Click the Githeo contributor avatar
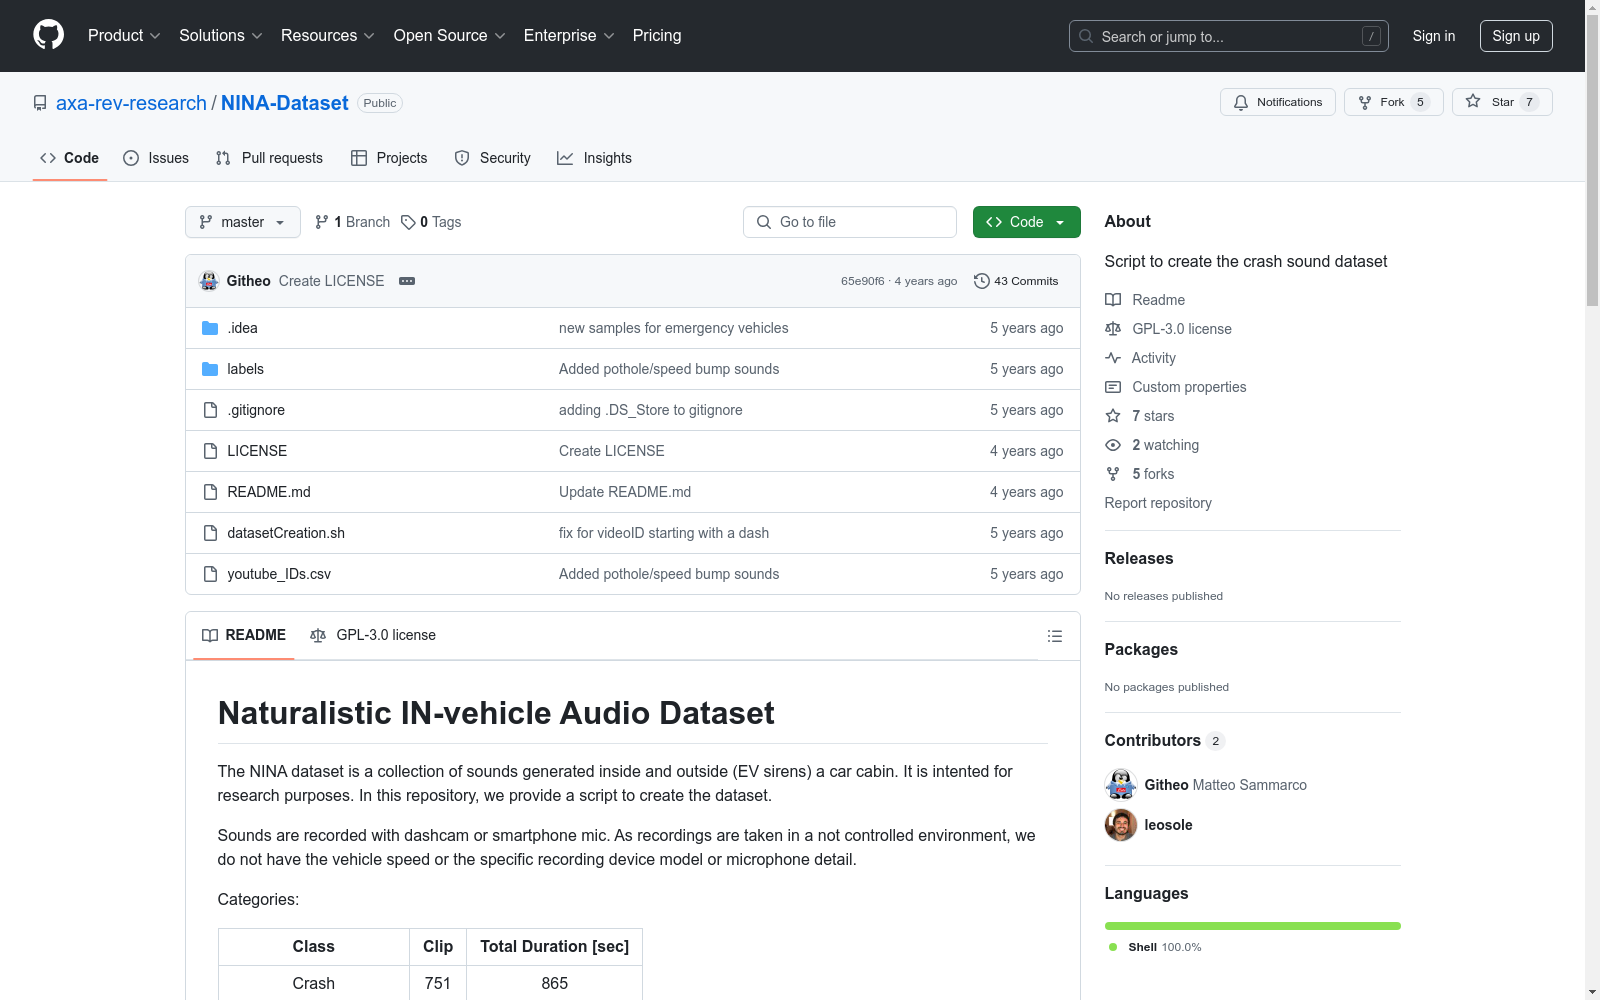1600x1000 pixels. [1121, 785]
